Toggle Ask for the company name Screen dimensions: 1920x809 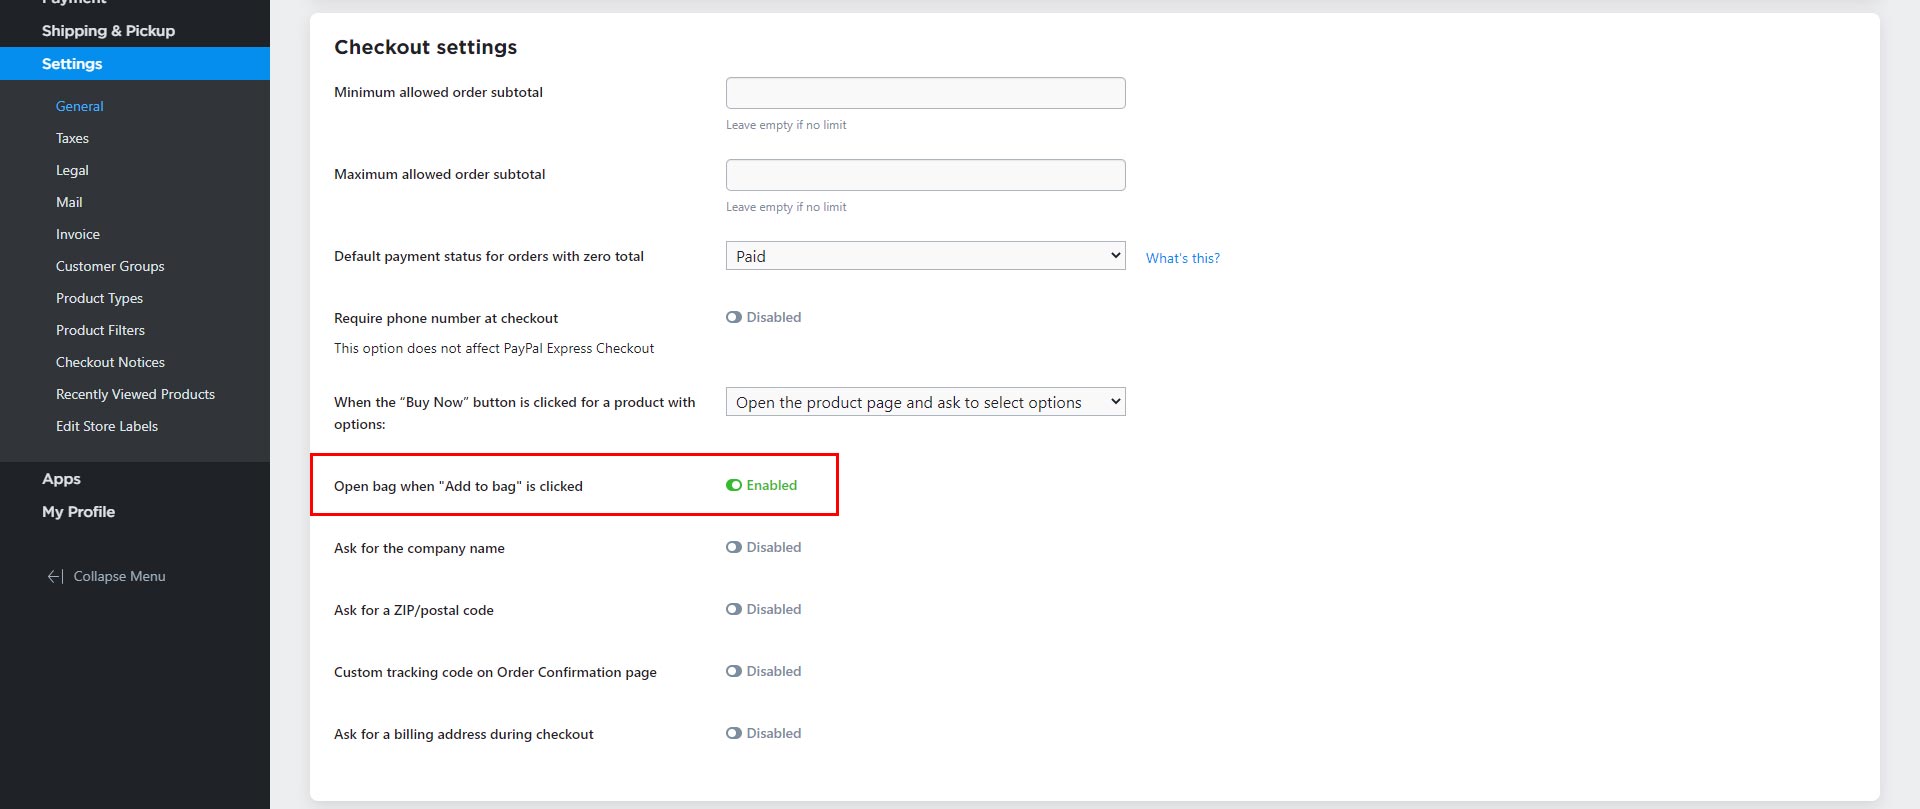[734, 547]
